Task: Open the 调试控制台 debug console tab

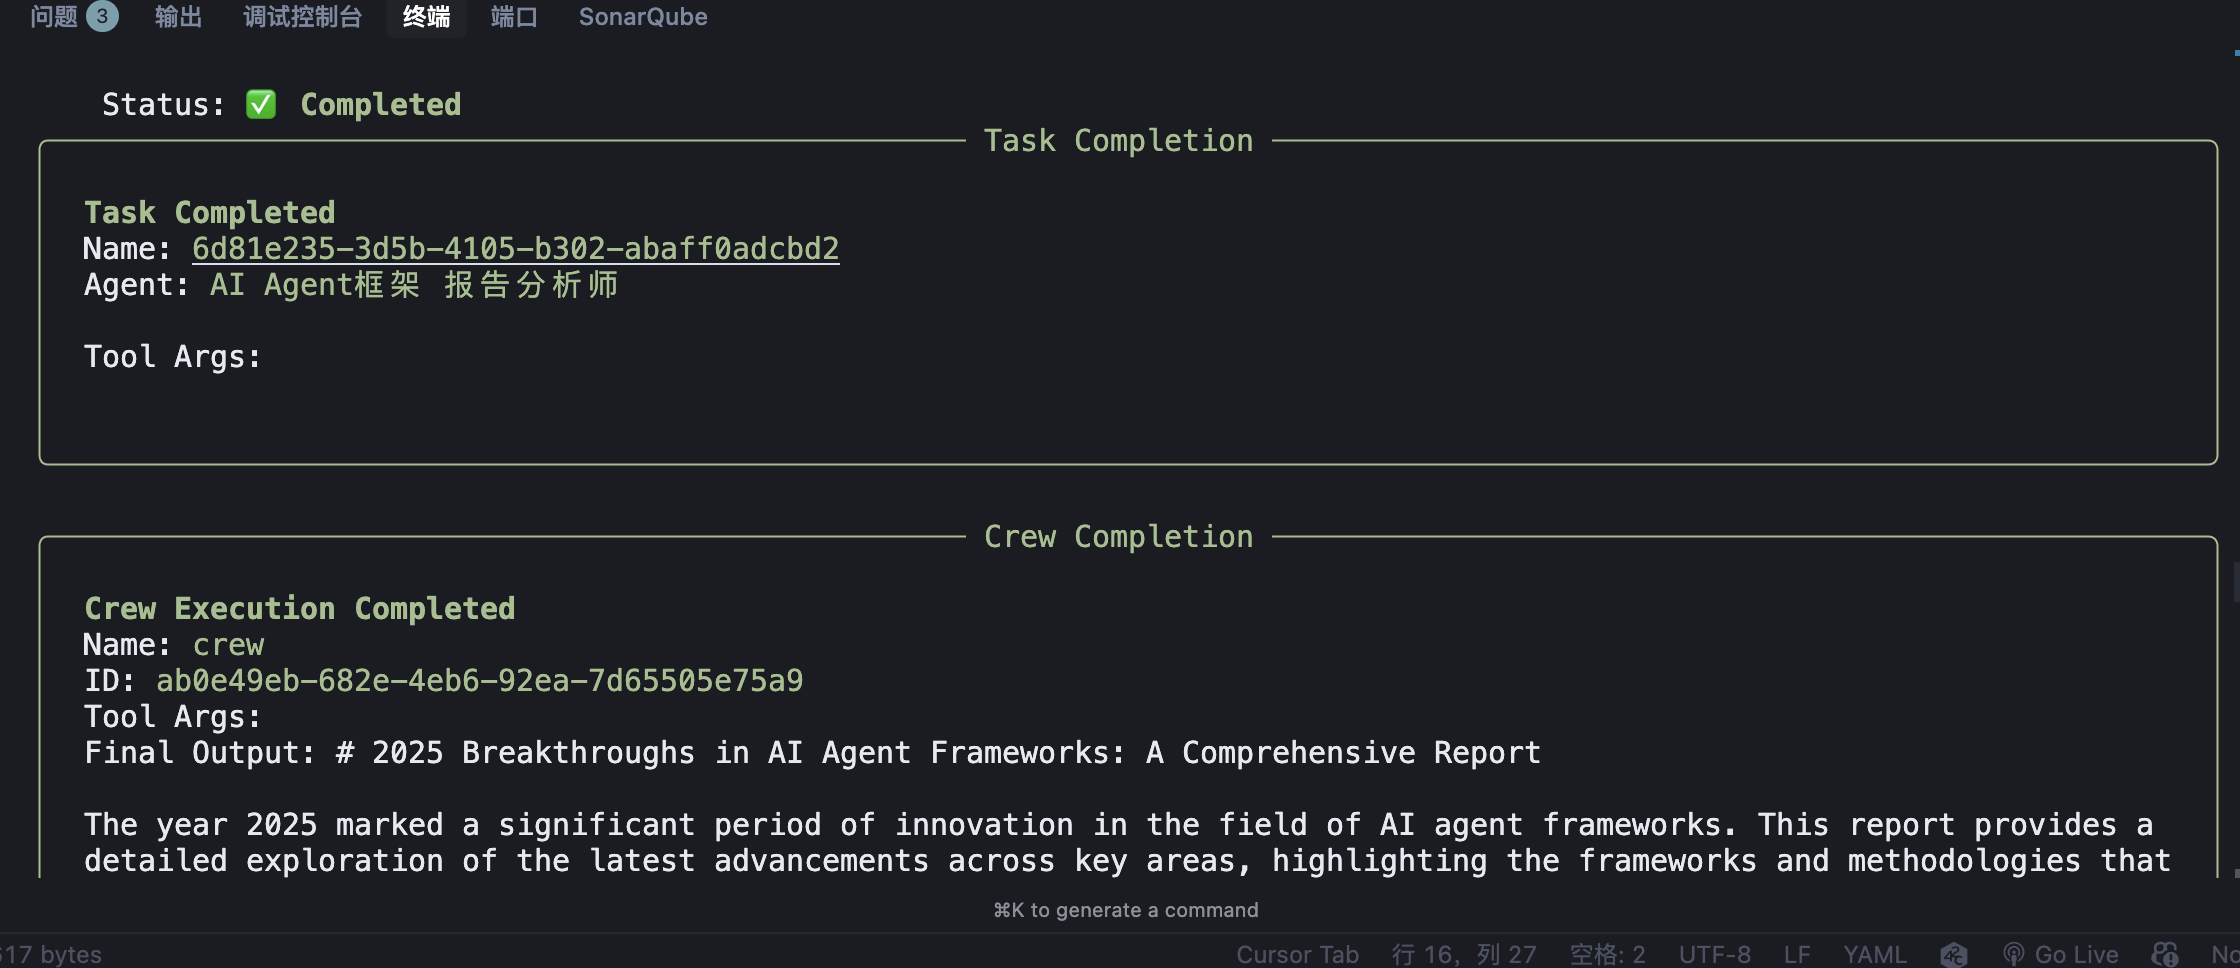Action: click(302, 17)
